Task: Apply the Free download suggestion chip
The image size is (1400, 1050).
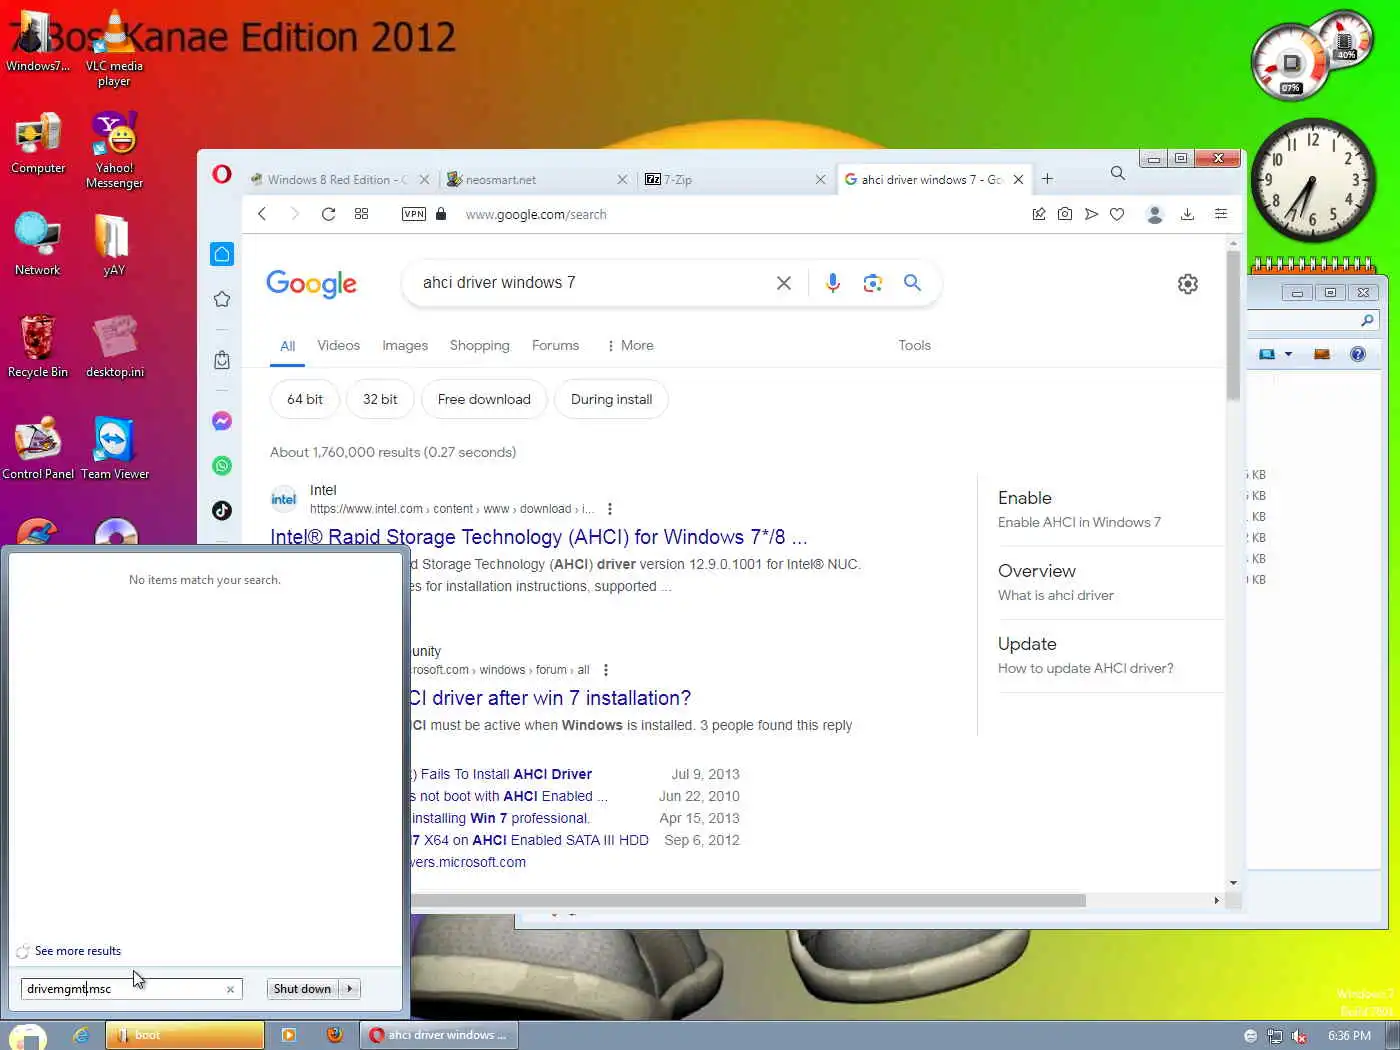Action: 484,399
